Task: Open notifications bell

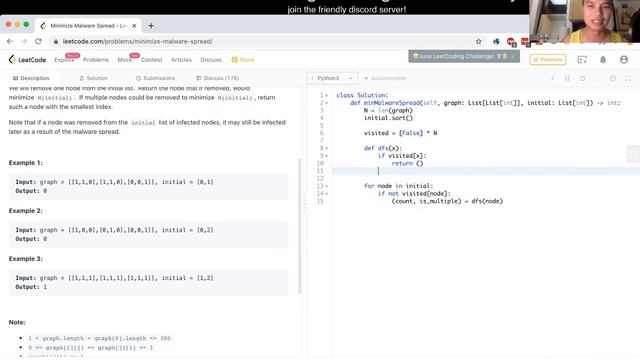Action: 603,60
